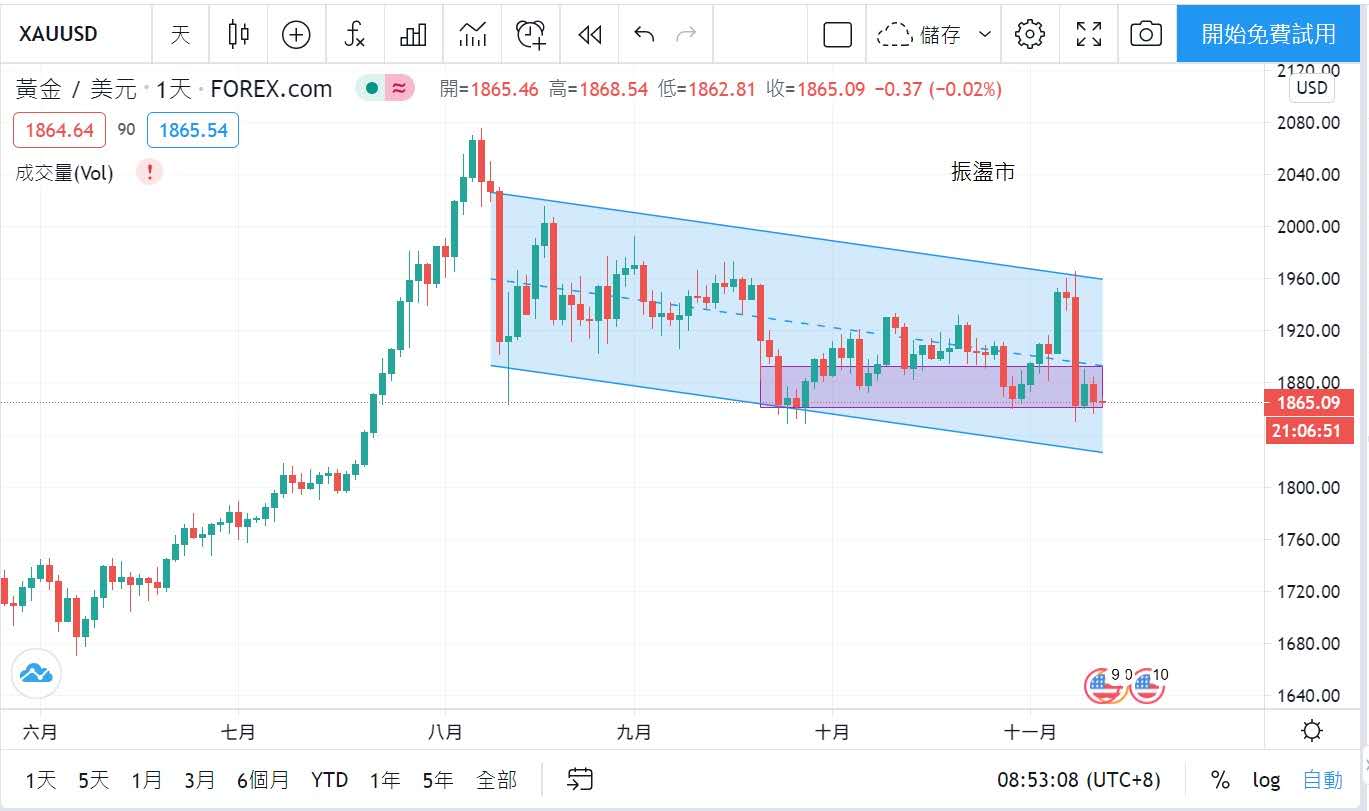The width and height of the screenshot is (1369, 811).
Task: Click the 開始免費試用 free trial button
Action: click(1268, 35)
